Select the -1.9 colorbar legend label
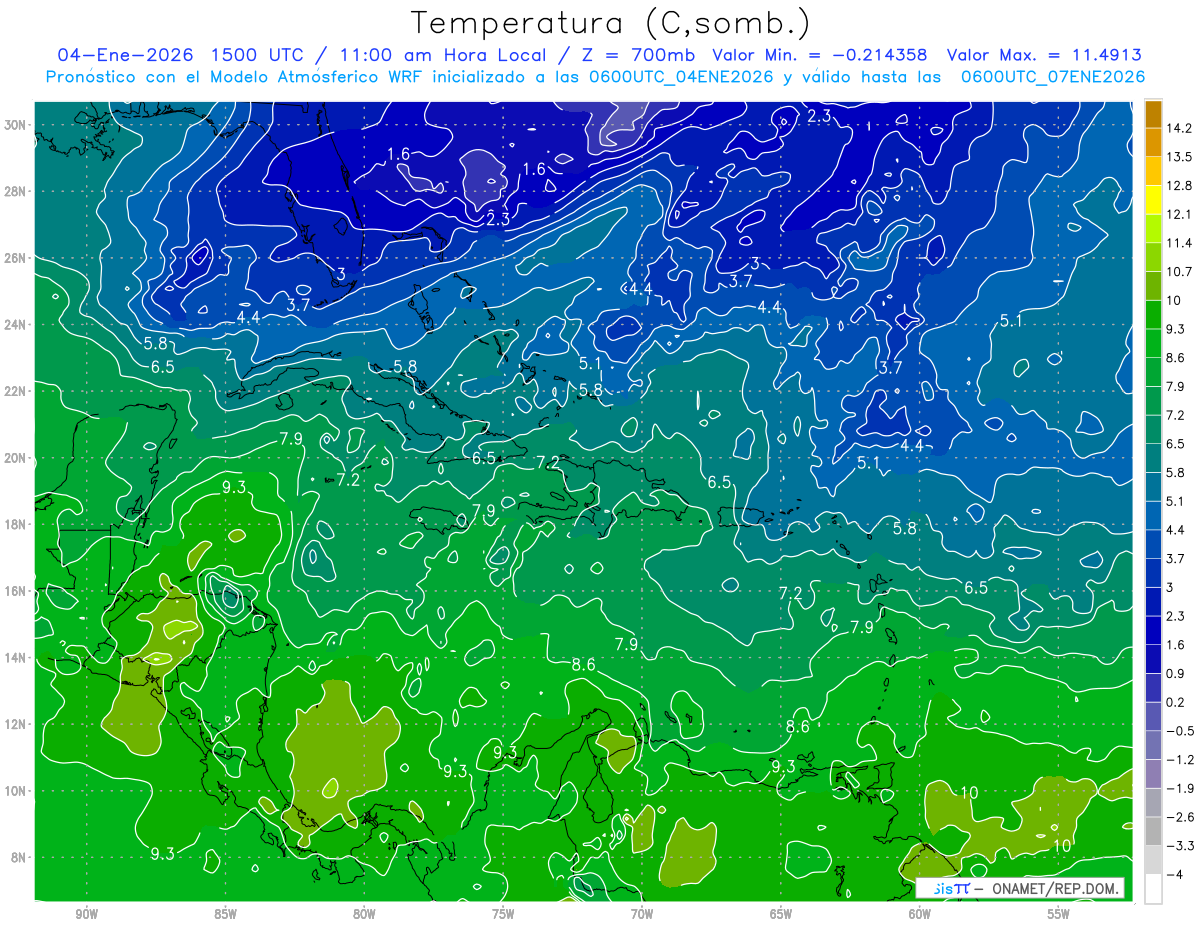1200x927 pixels. (x=1178, y=788)
